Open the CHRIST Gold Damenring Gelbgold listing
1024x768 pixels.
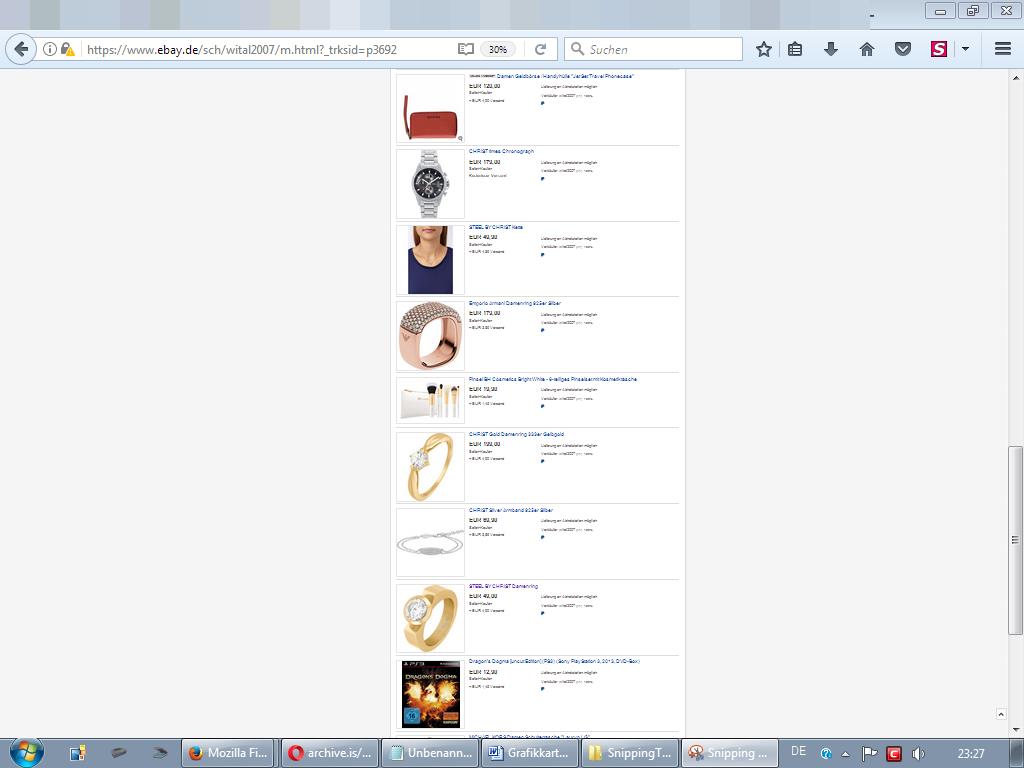pyautogui.click(x=516, y=434)
